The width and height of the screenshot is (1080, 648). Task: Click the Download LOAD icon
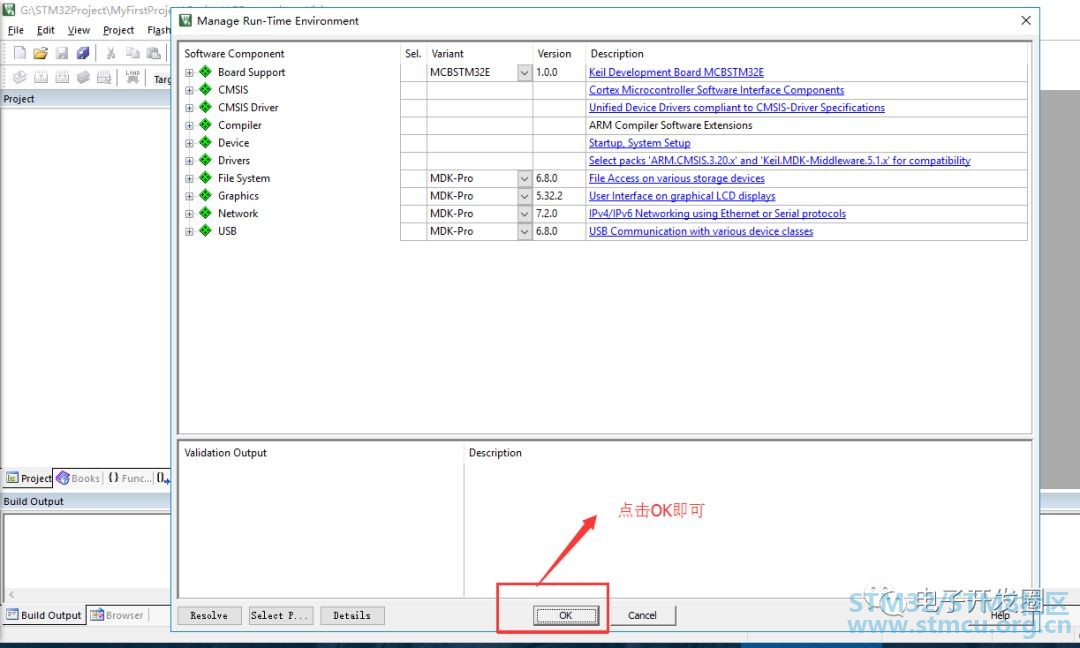[132, 77]
